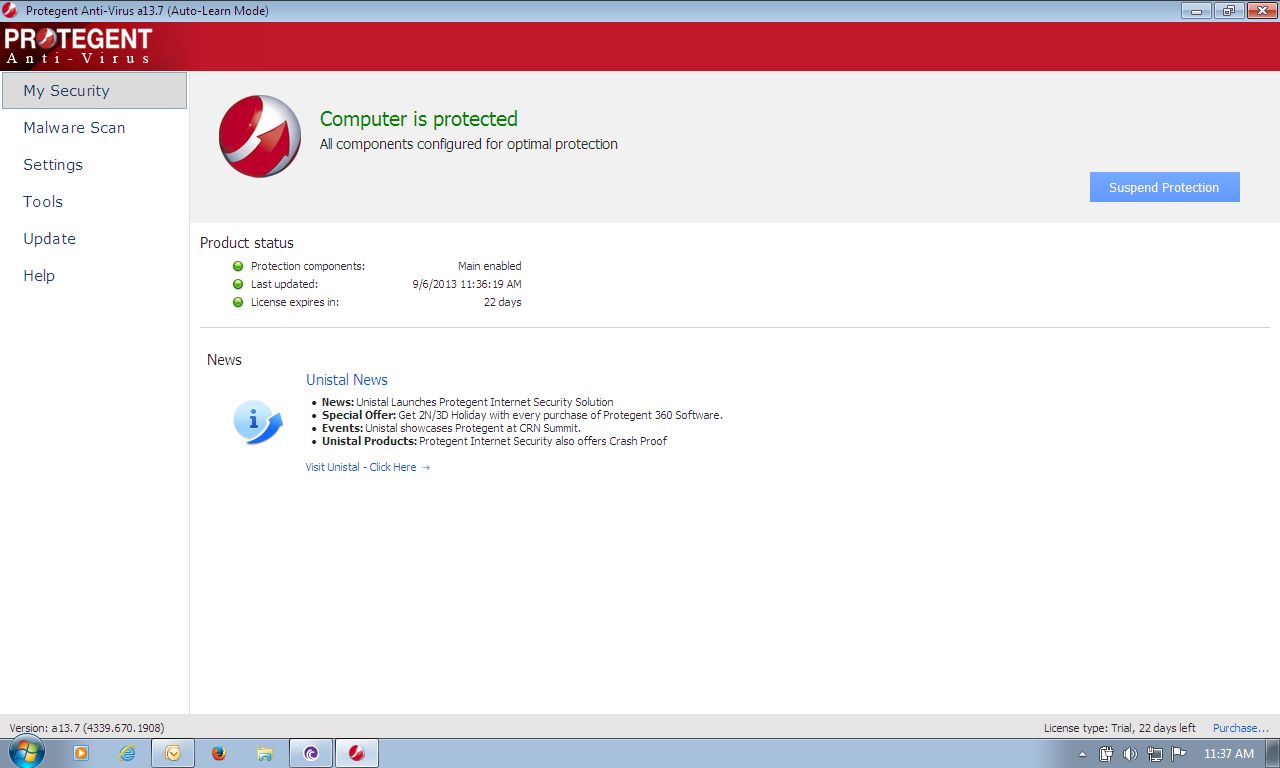Click the 'Protection components:' label
The height and width of the screenshot is (768, 1280).
pos(308,266)
